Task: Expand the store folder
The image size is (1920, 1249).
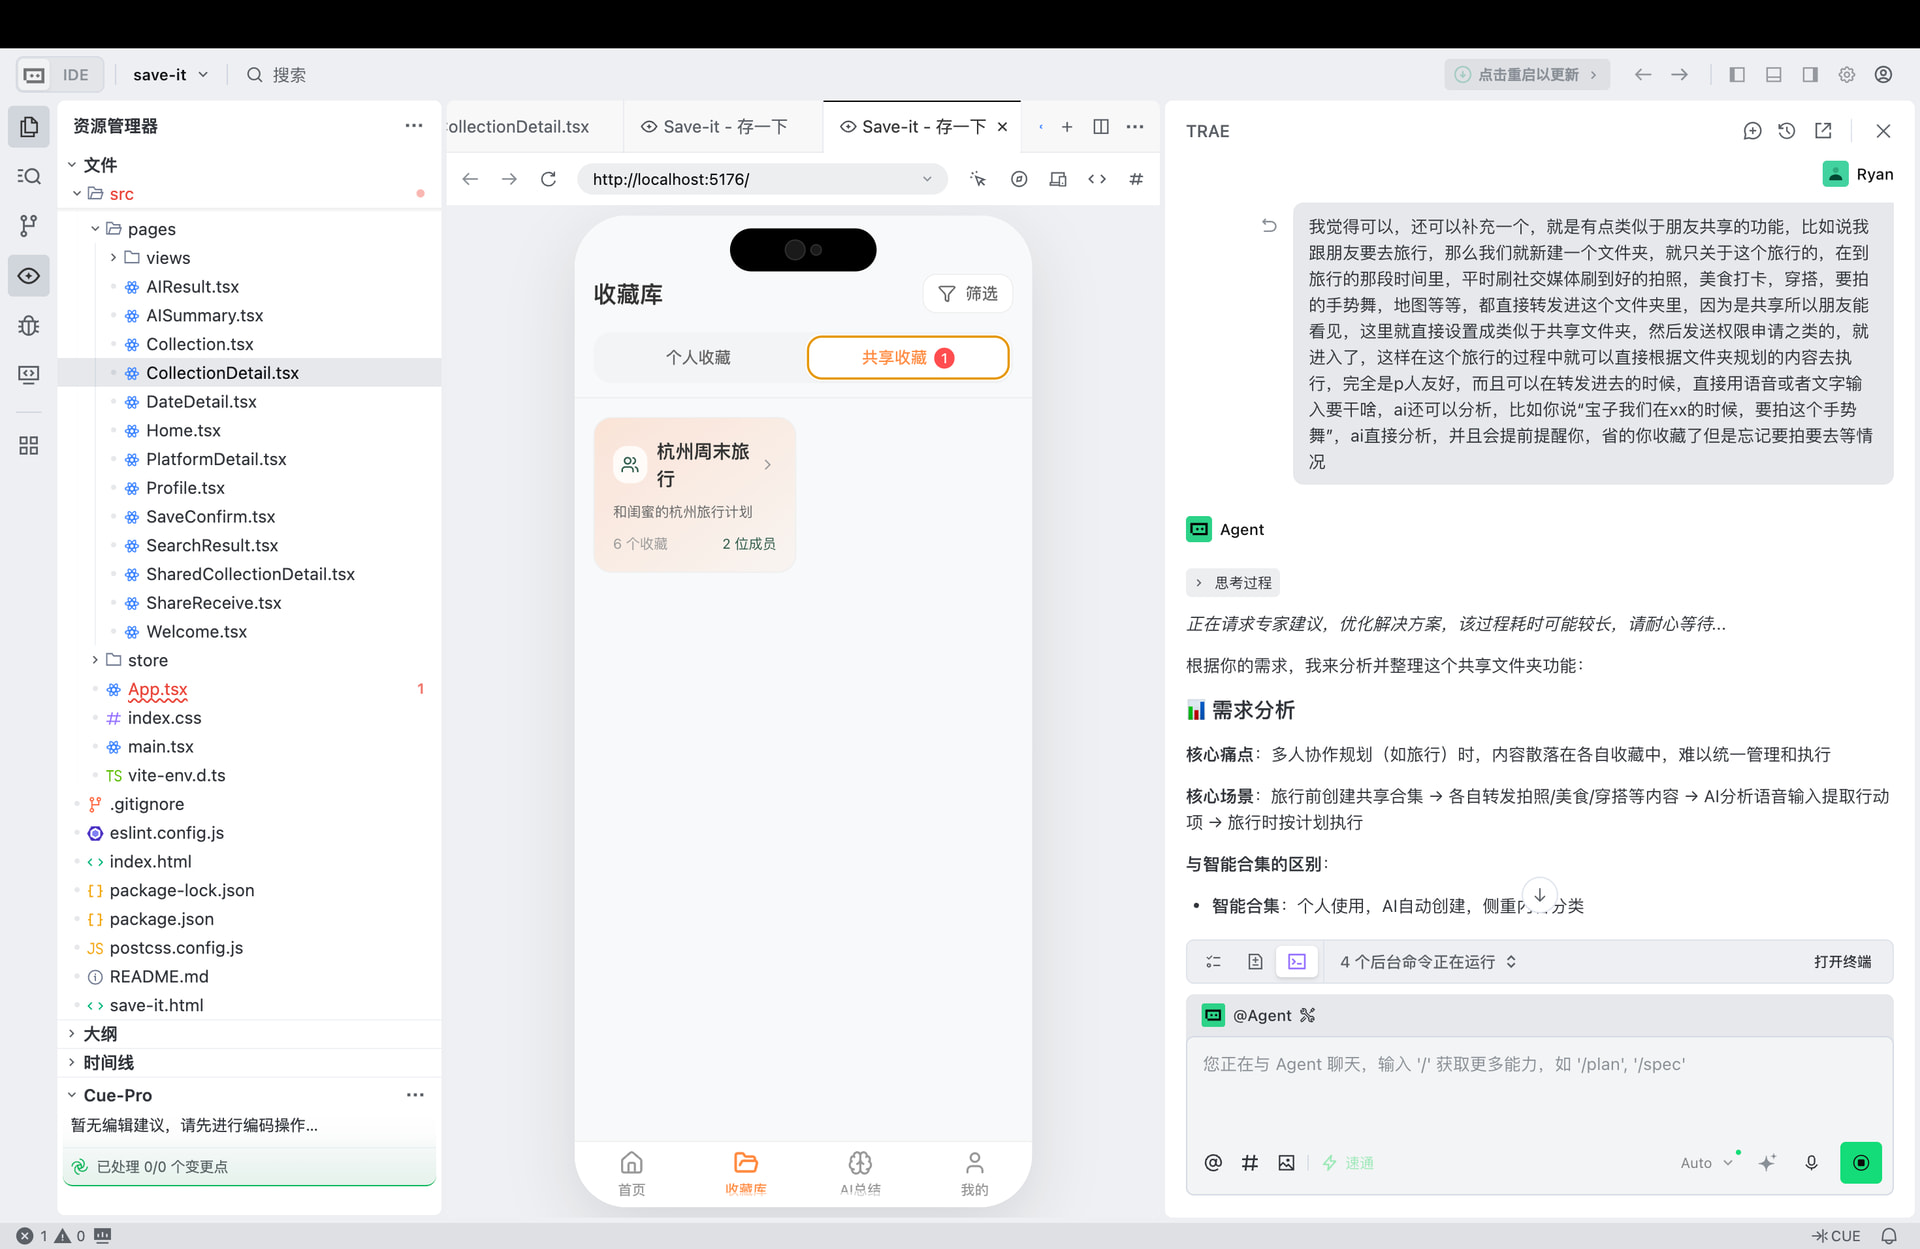Action: pyautogui.click(x=95, y=660)
